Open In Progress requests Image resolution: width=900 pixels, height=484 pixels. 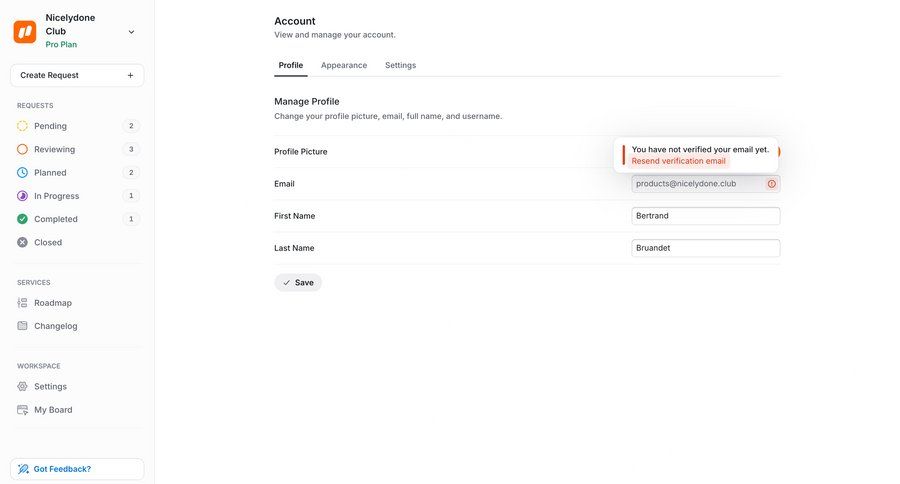click(x=56, y=196)
